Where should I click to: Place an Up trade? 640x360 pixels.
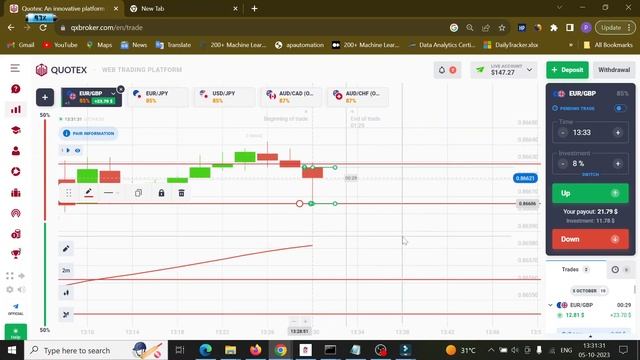coord(590,193)
